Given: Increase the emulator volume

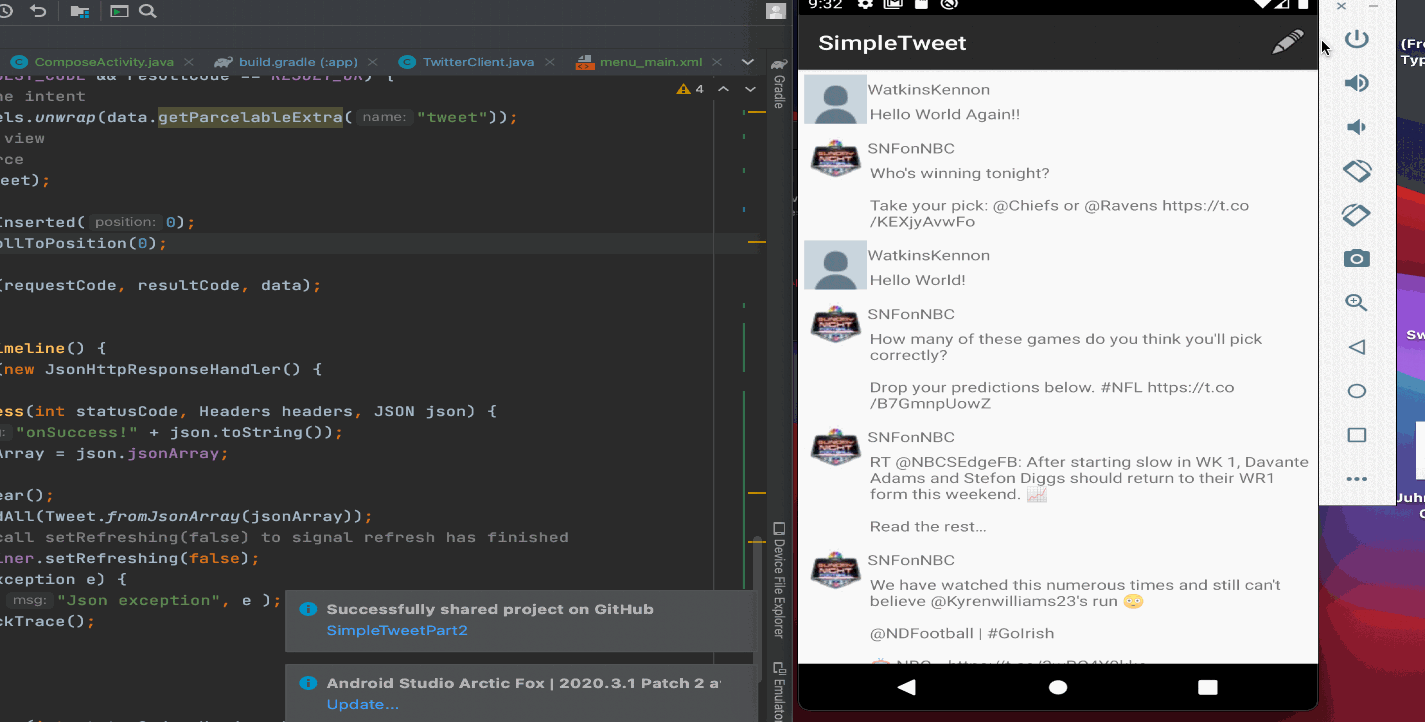Looking at the screenshot, I should point(1357,82).
